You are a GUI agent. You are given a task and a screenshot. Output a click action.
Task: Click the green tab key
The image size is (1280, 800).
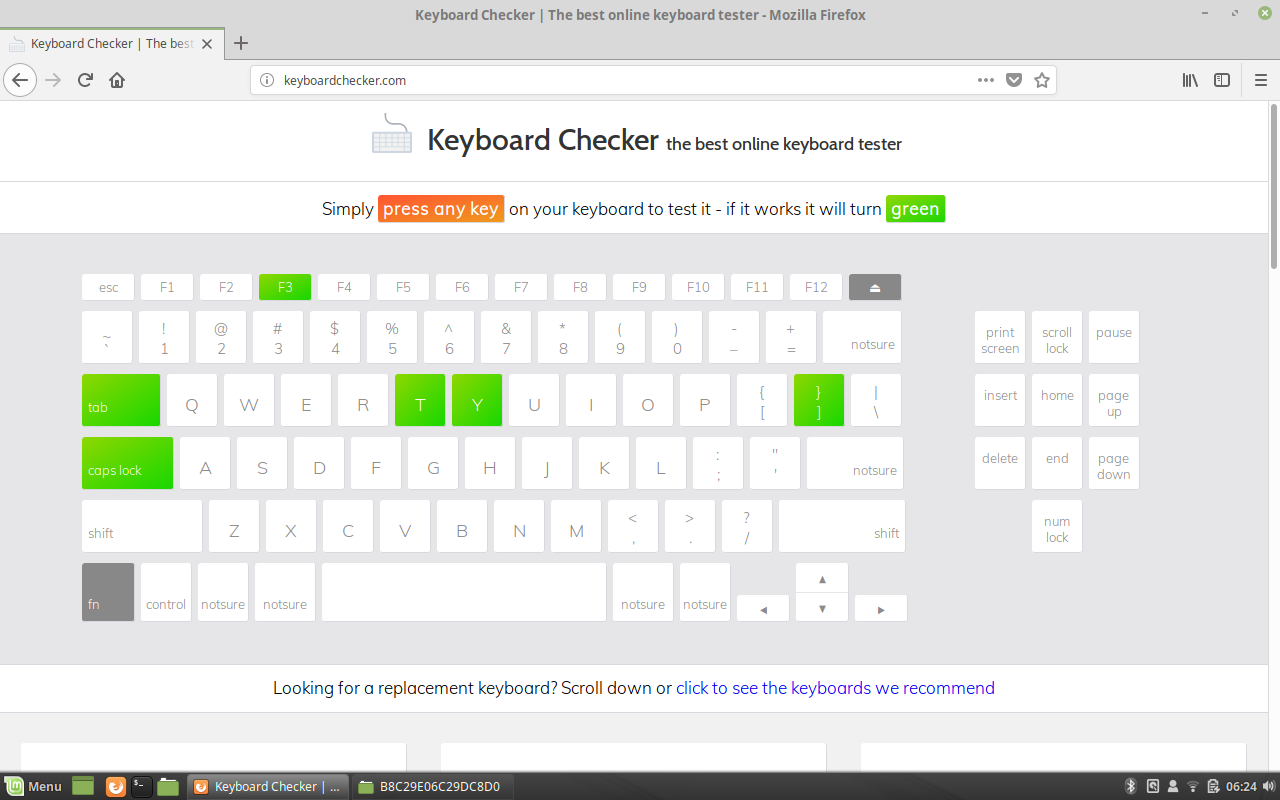pyautogui.click(x=121, y=400)
